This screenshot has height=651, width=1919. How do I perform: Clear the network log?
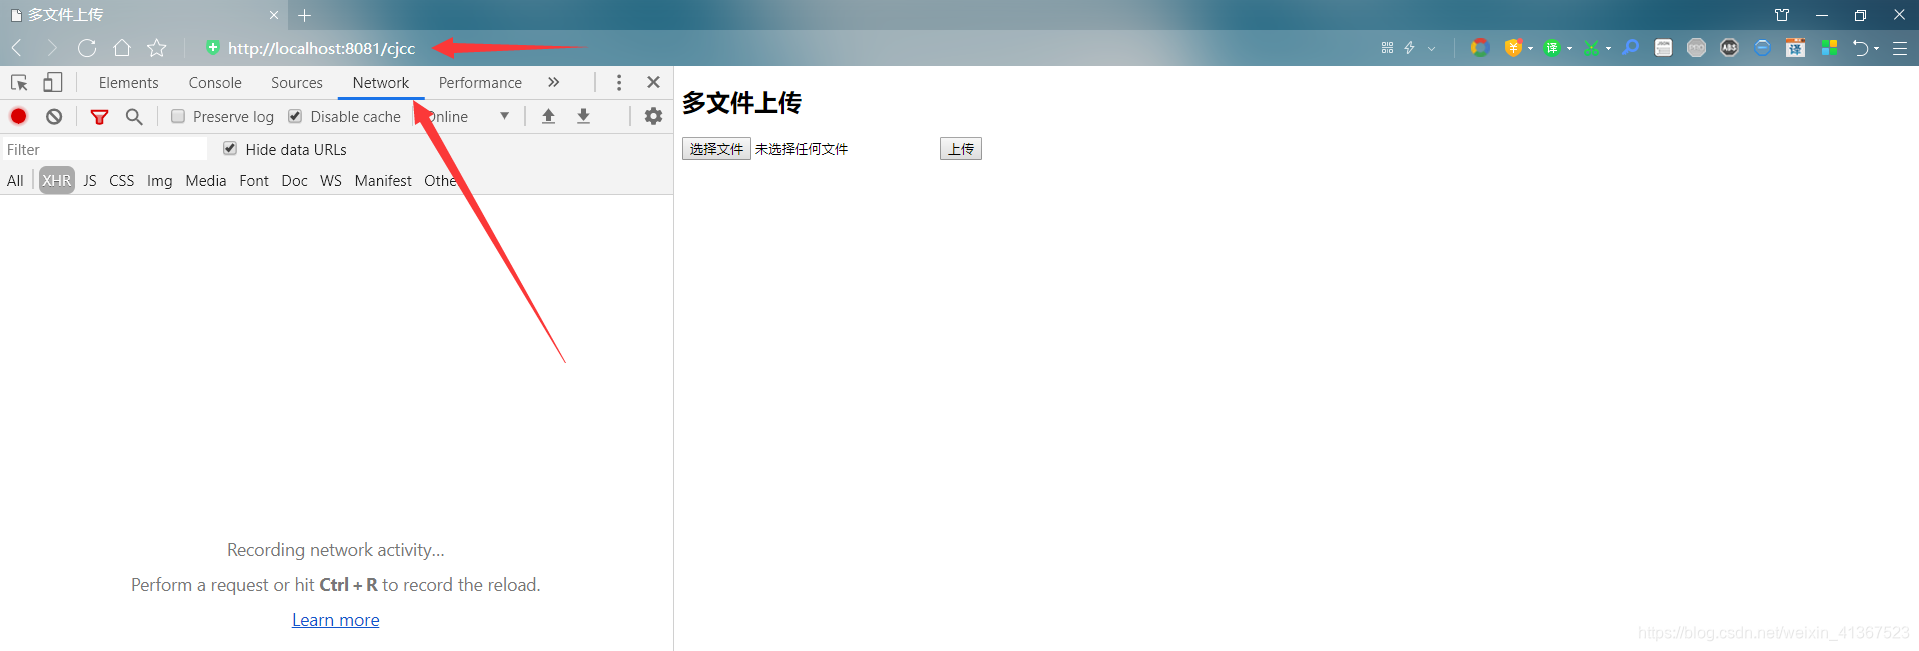54,116
